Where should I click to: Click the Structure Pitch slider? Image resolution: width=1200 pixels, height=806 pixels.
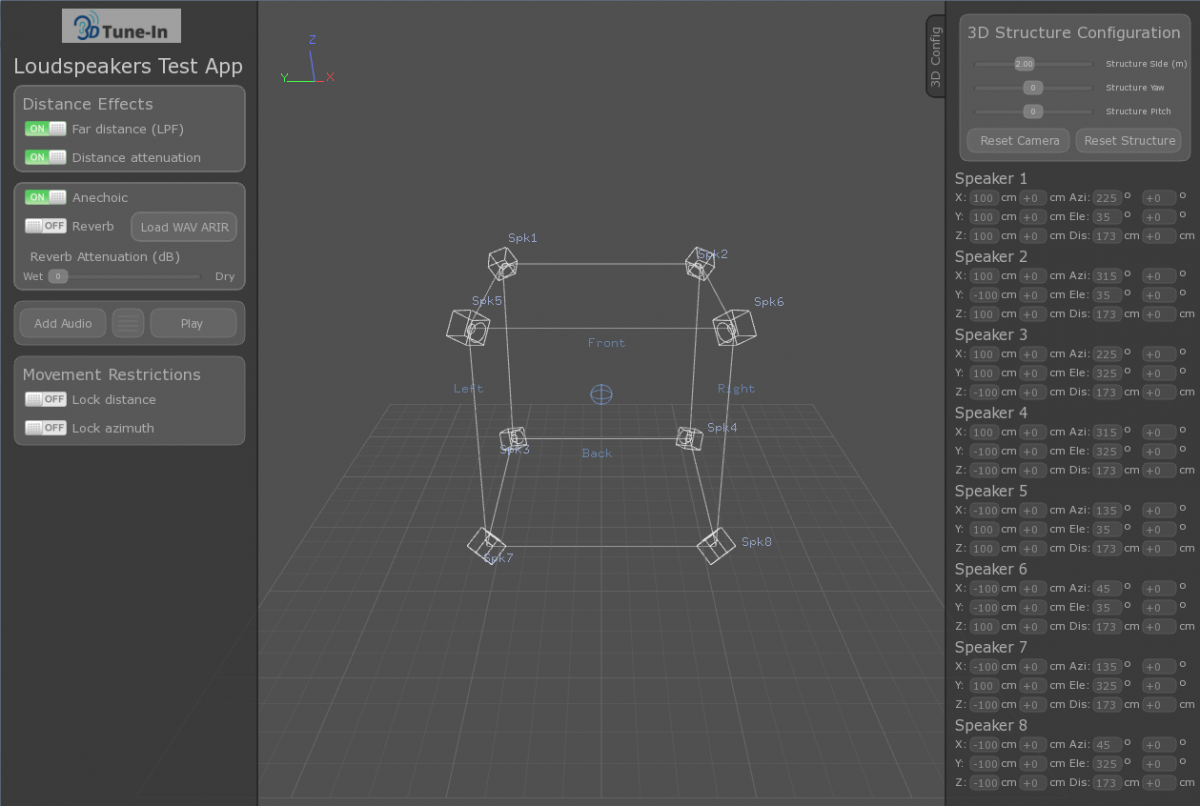1033,112
